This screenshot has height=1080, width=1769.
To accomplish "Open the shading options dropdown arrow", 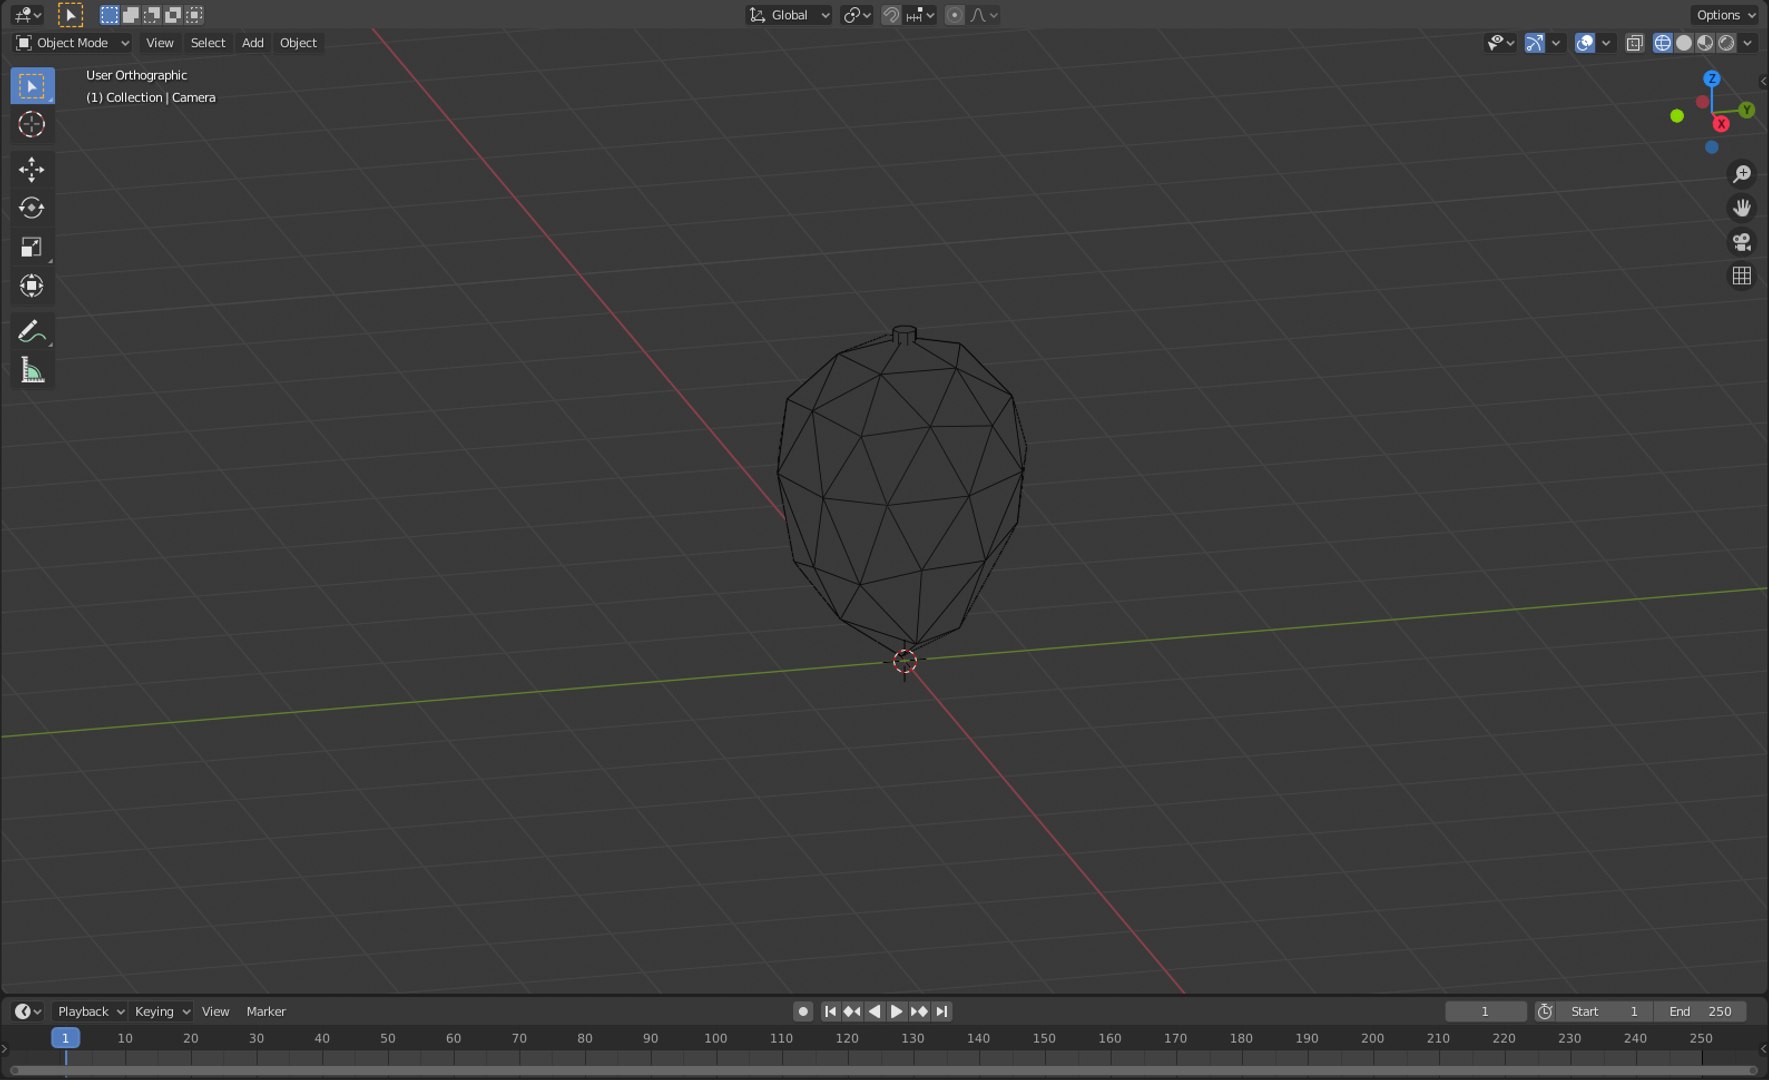I will tap(1747, 43).
